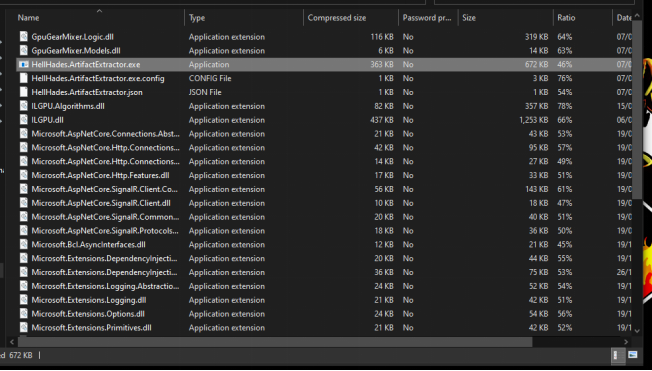The width and height of the screenshot is (652, 371).
Task: Select the file name HellHades.ArtifactExtractor.exe
Action: [86, 64]
